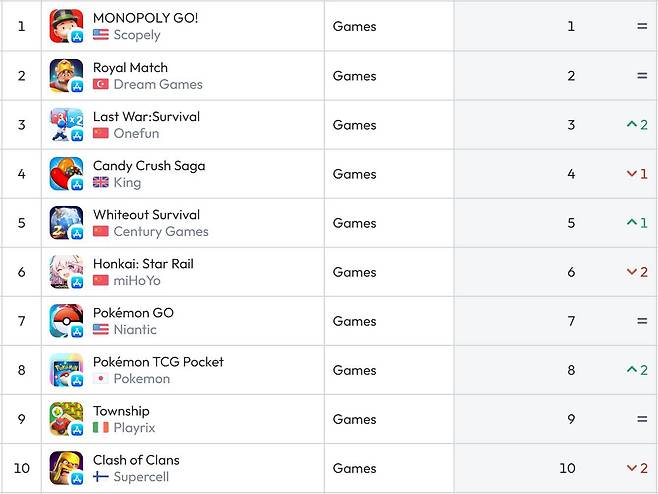Select the Last War:Survival app icon
Screen dimensions: 658x494
[x=66, y=125]
